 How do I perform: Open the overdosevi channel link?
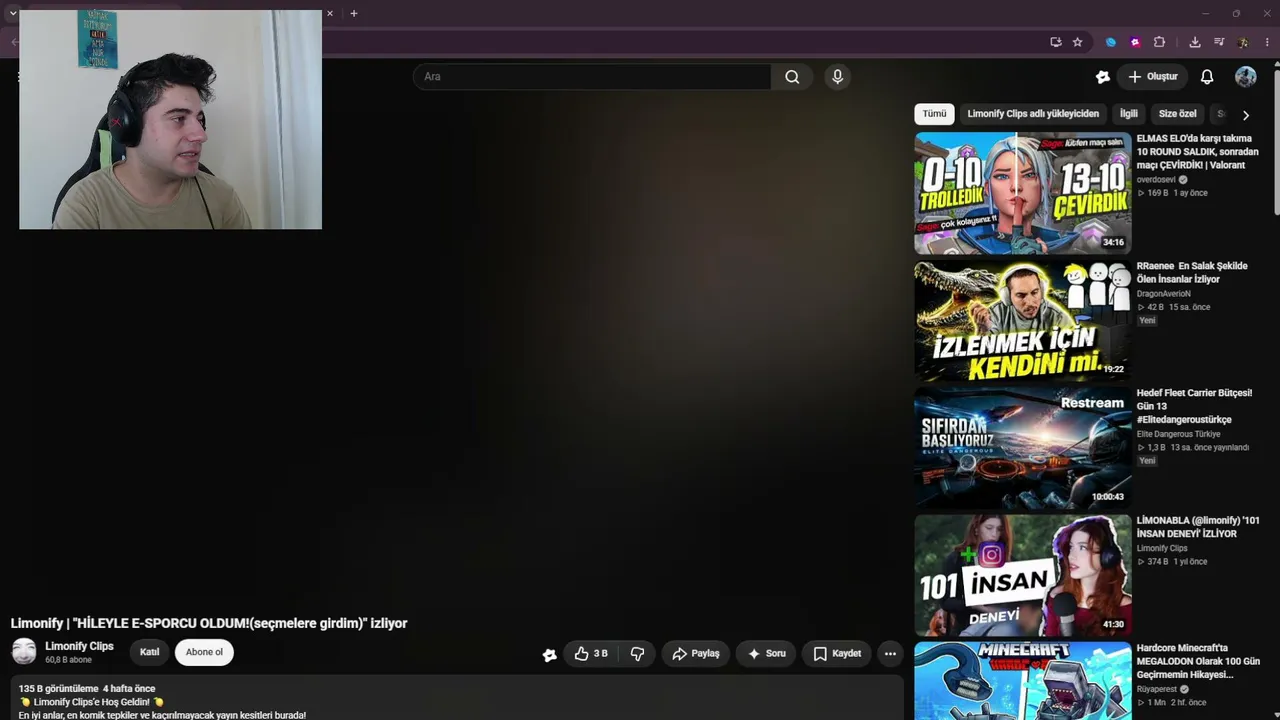click(x=1156, y=180)
